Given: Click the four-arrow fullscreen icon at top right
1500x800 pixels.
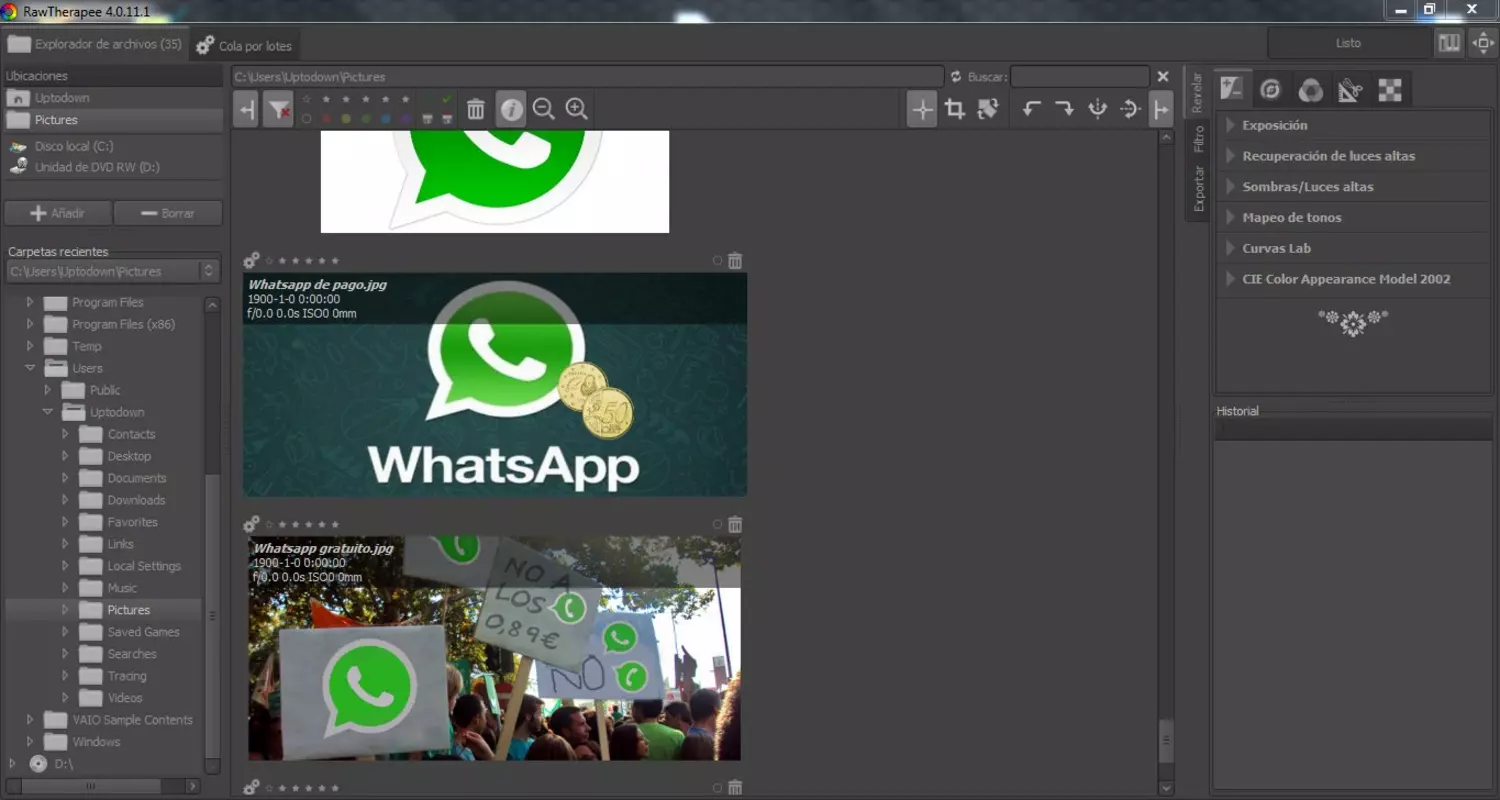Looking at the screenshot, I should tap(1483, 43).
